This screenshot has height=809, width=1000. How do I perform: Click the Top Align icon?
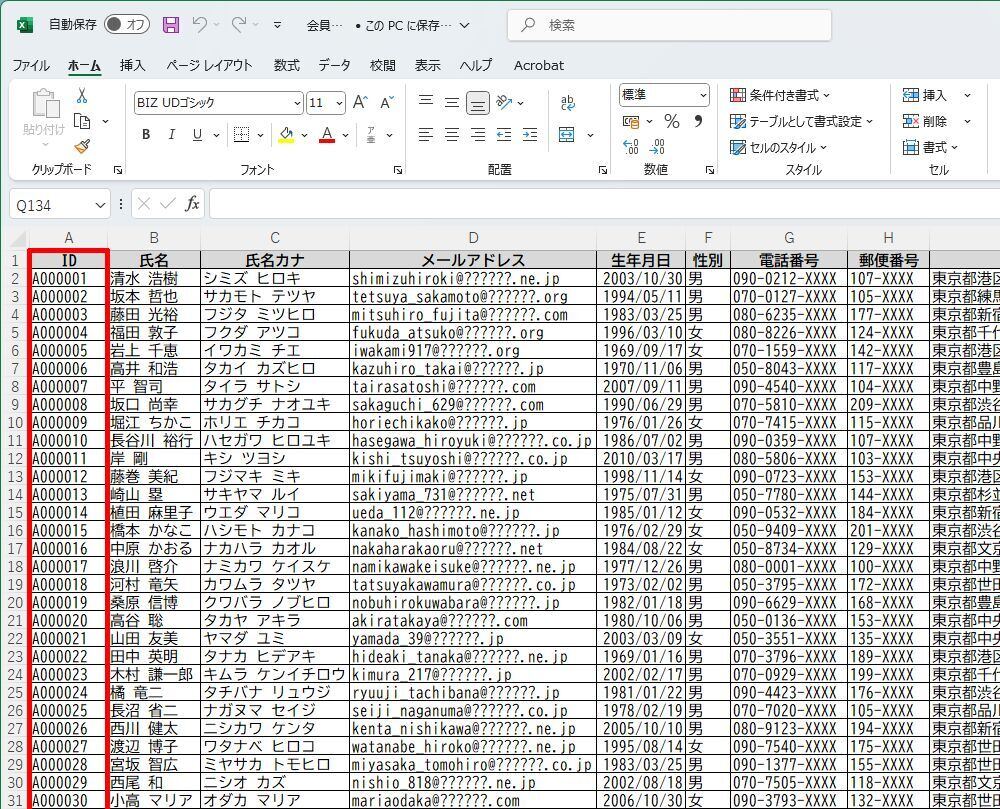pyautogui.click(x=425, y=102)
